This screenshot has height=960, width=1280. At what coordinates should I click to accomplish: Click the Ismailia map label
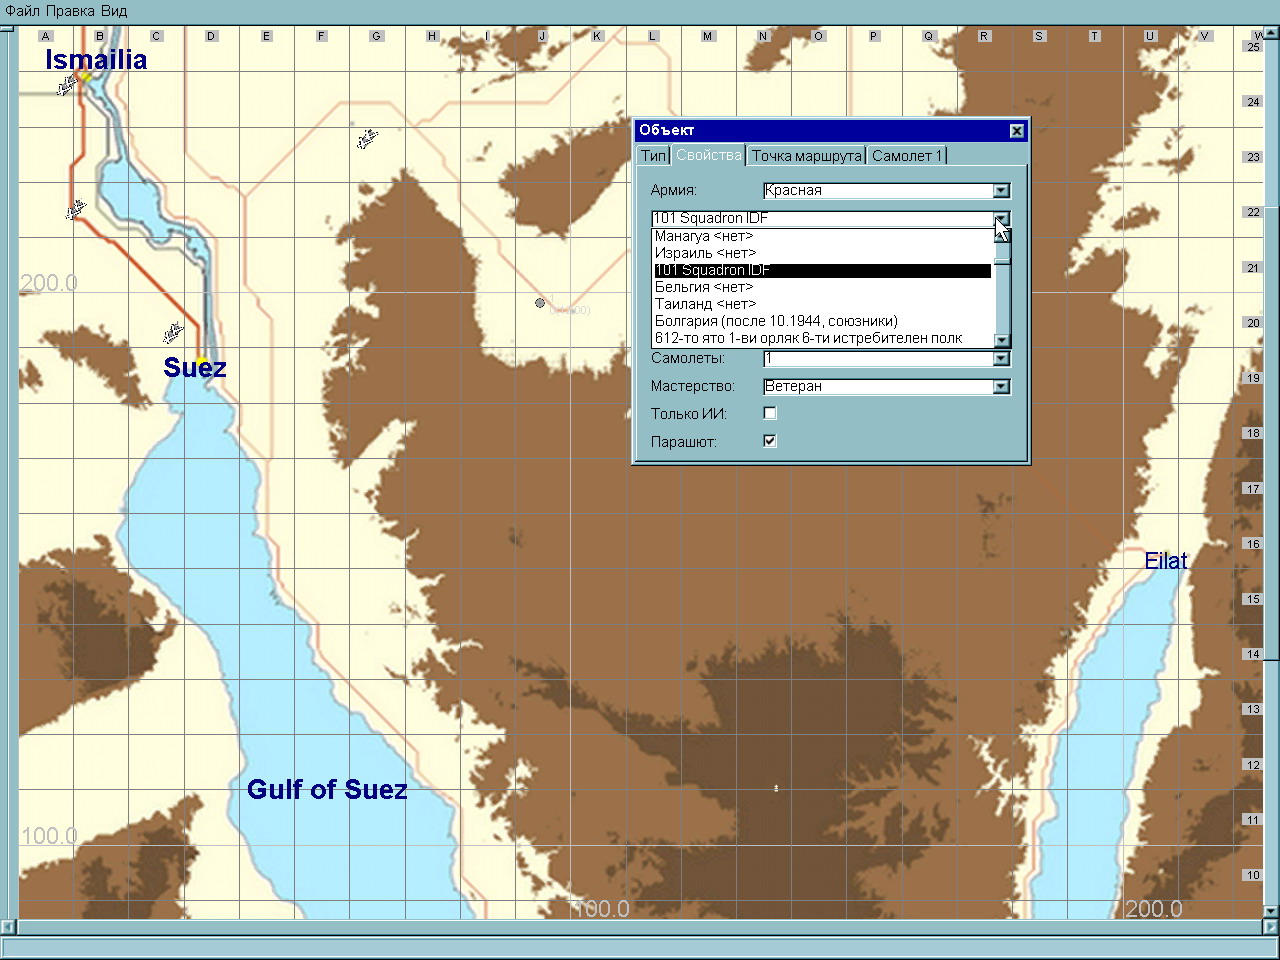coord(96,59)
